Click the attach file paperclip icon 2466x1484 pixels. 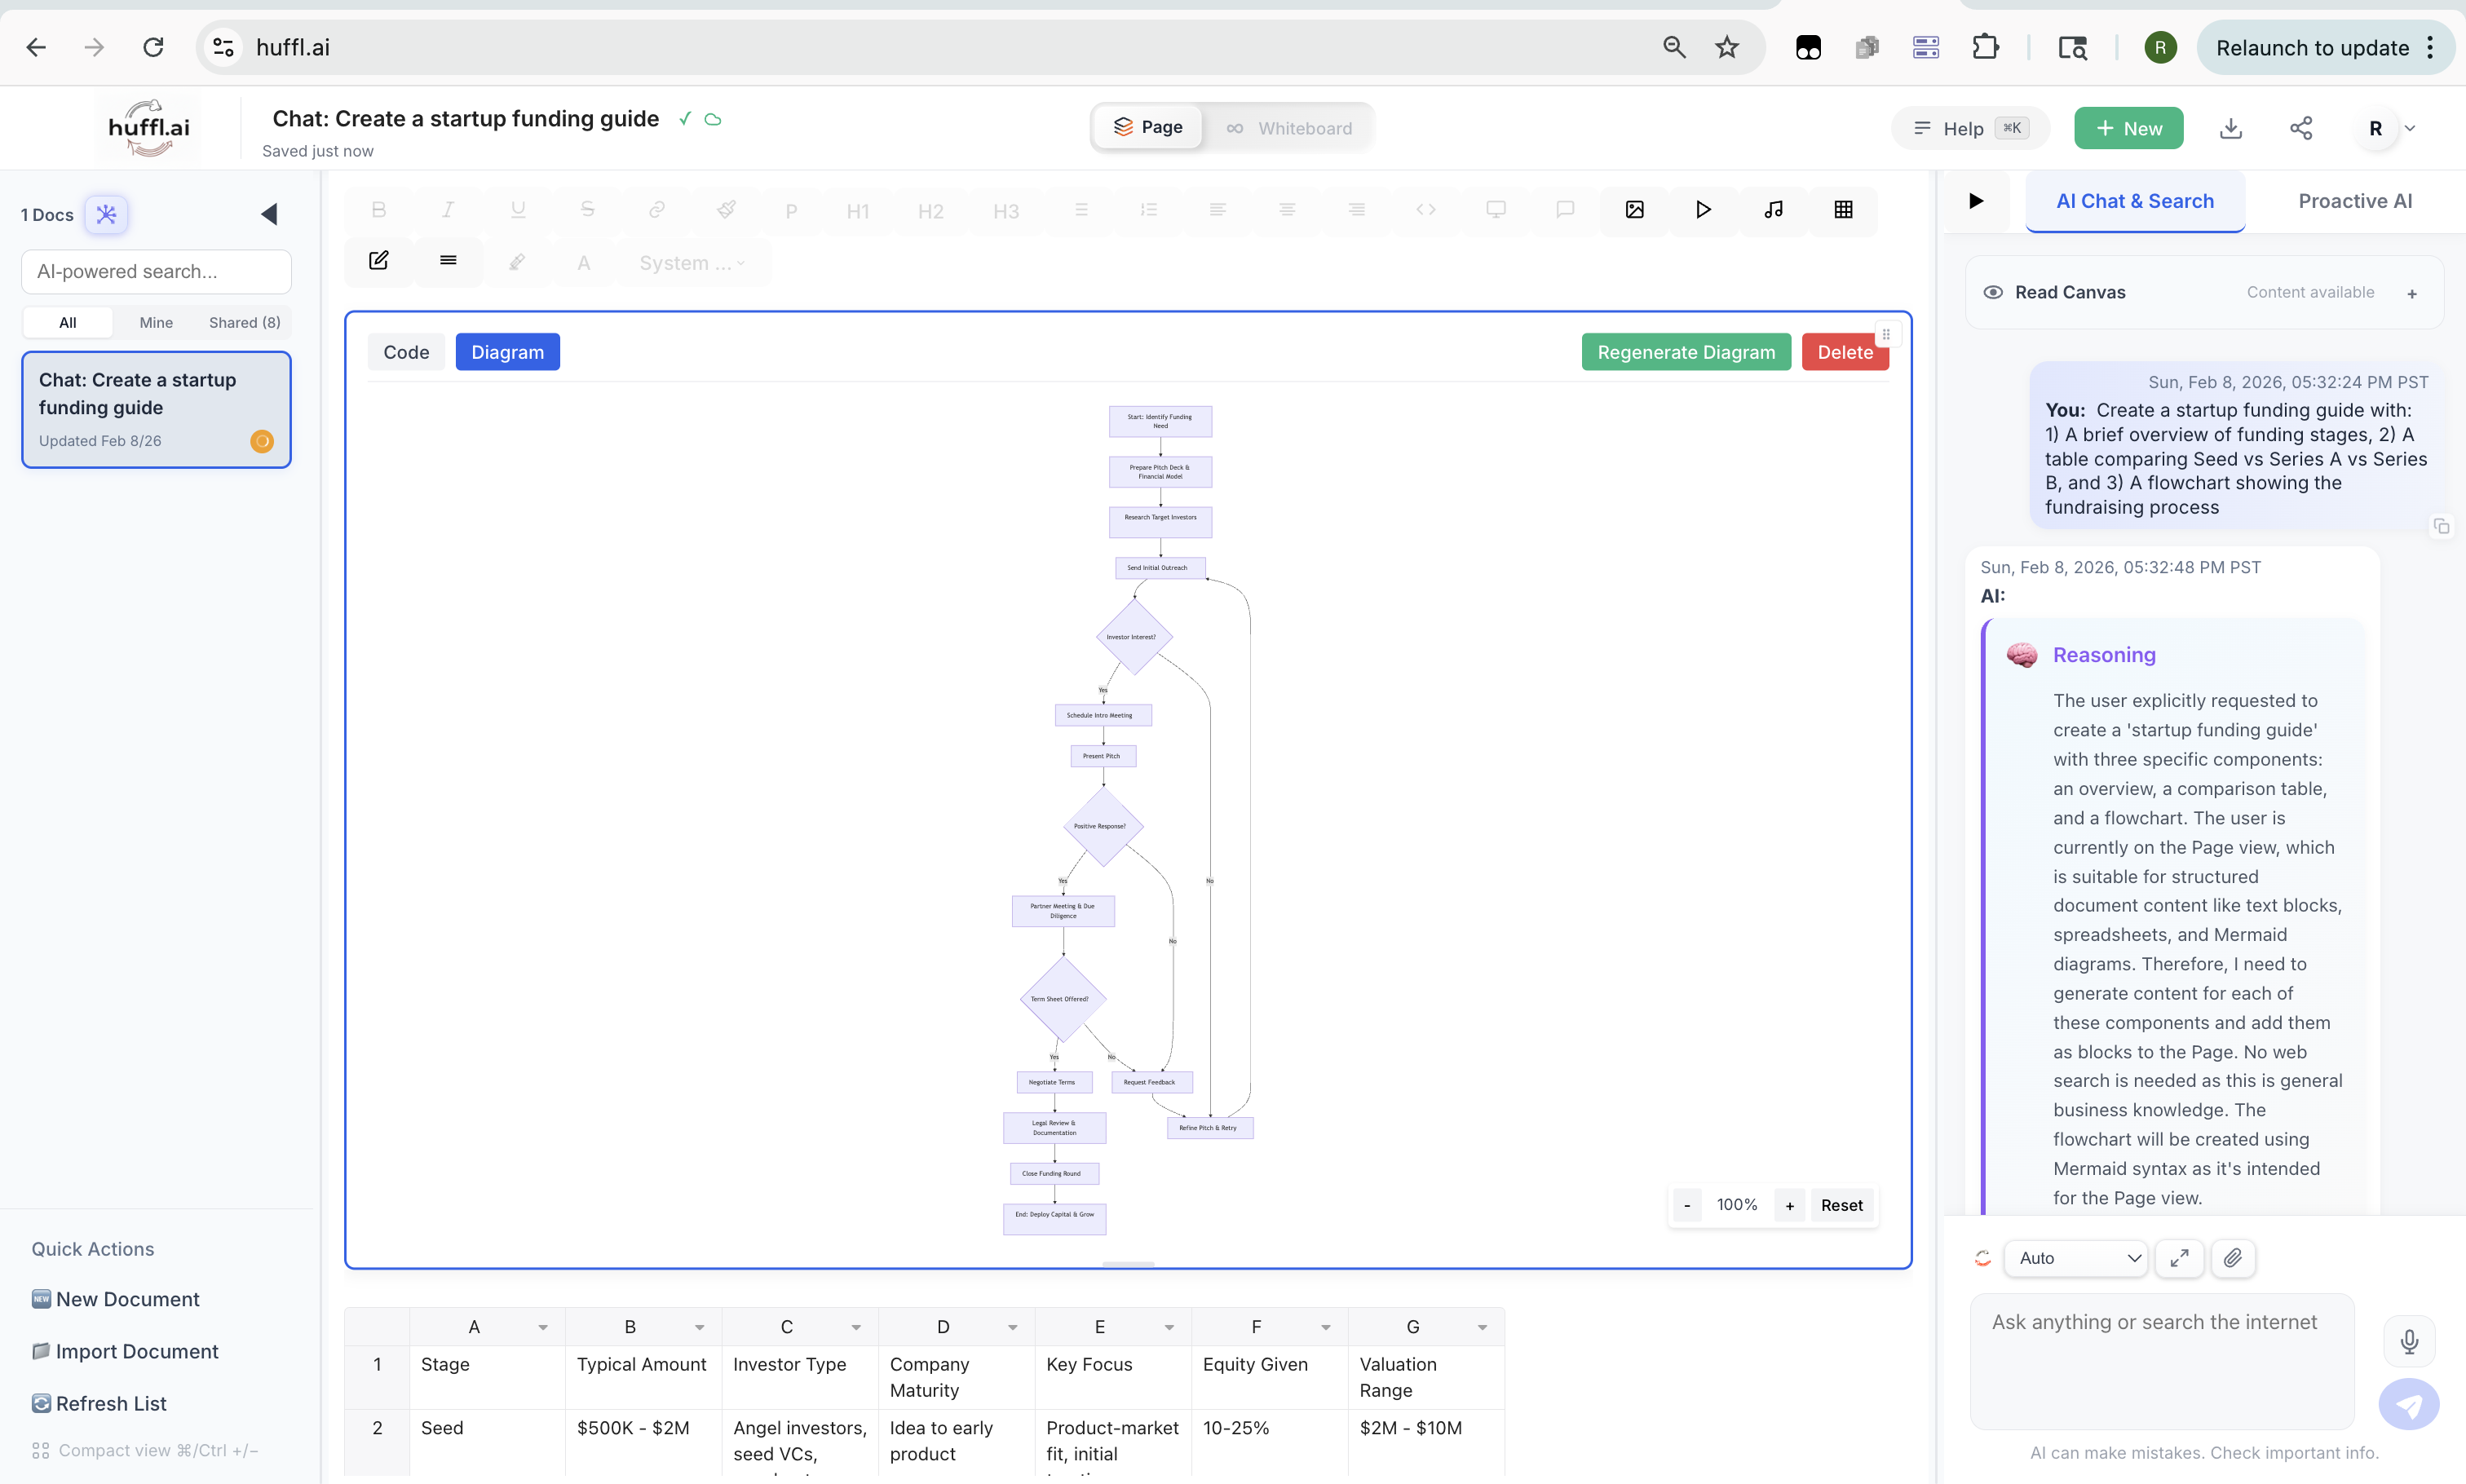point(2232,1258)
